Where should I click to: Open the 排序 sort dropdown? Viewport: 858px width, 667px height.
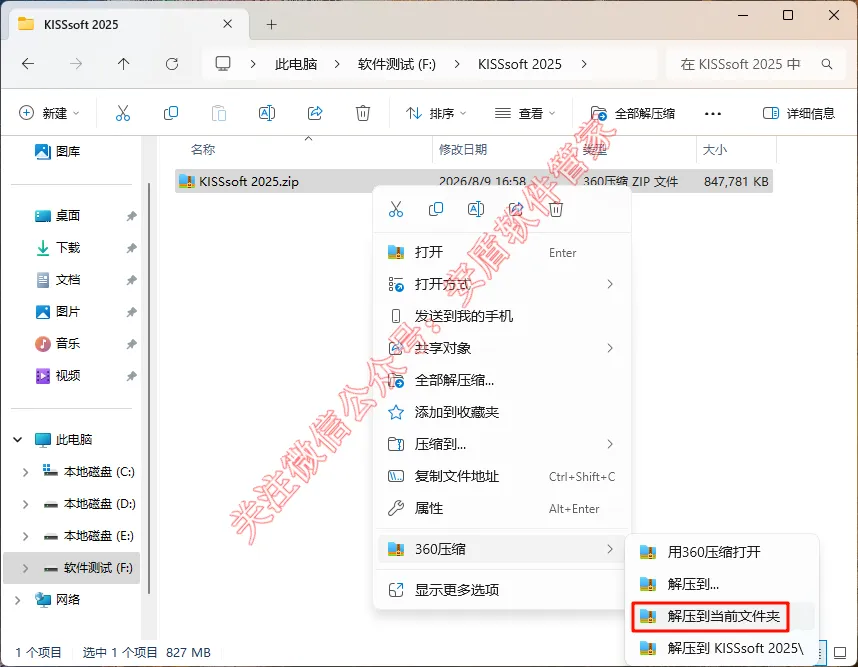point(436,113)
